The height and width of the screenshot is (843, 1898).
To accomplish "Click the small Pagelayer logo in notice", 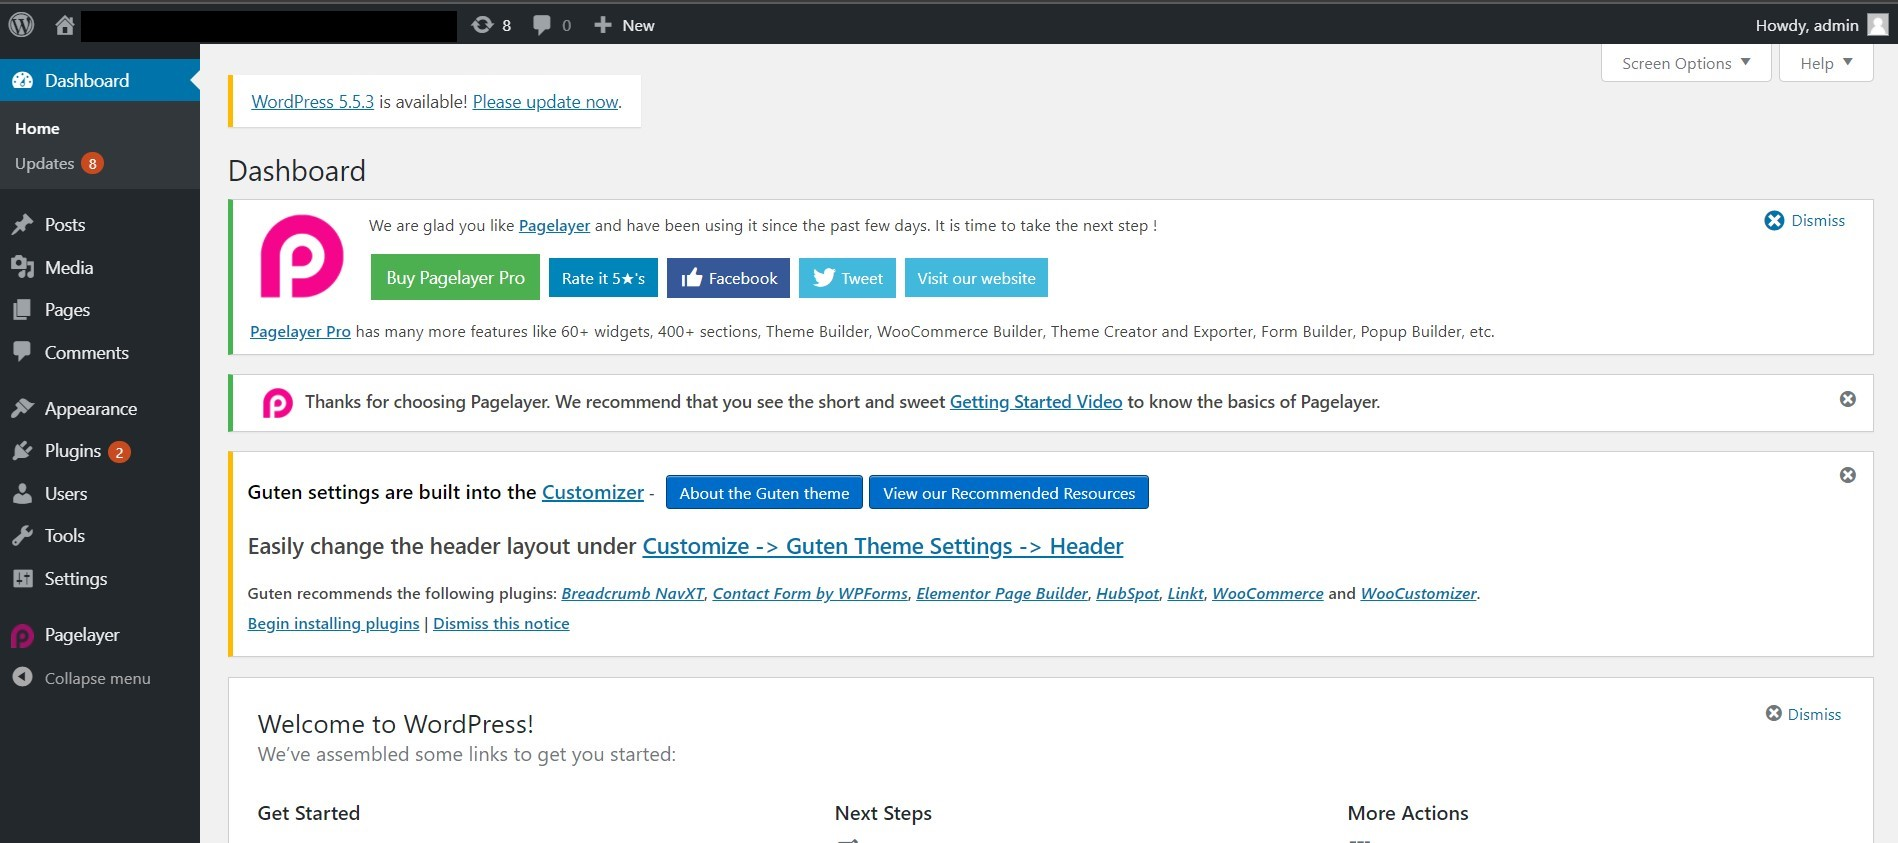I will (277, 403).
